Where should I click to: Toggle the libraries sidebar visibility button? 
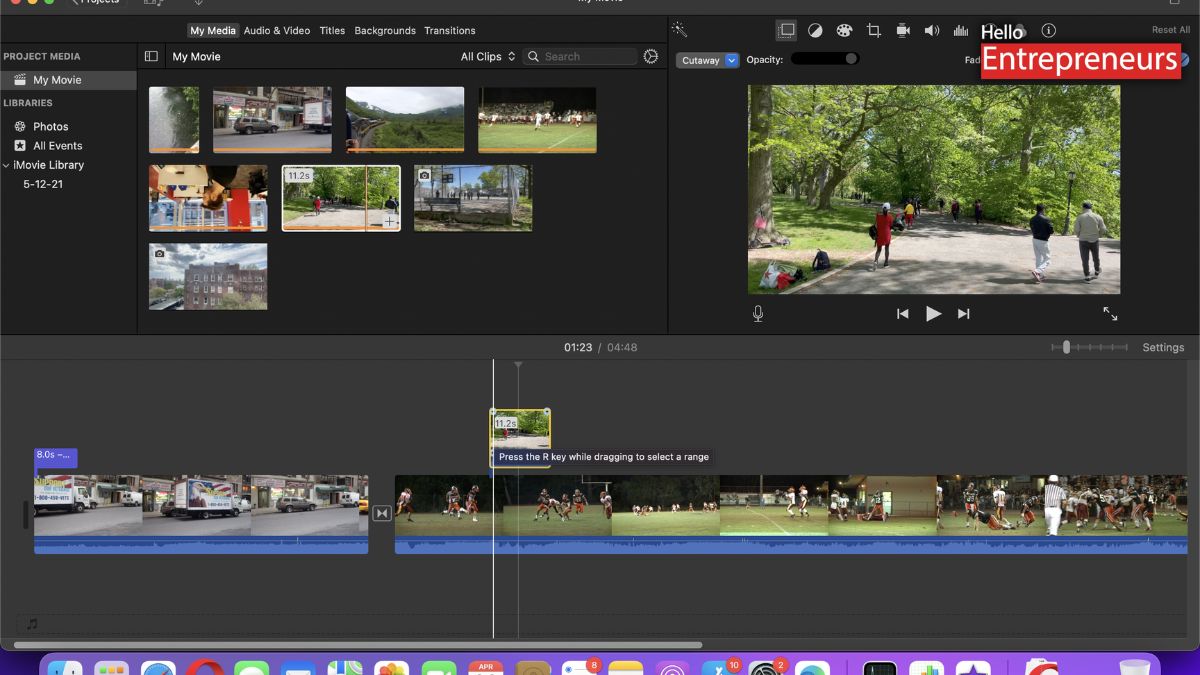pyautogui.click(x=151, y=57)
